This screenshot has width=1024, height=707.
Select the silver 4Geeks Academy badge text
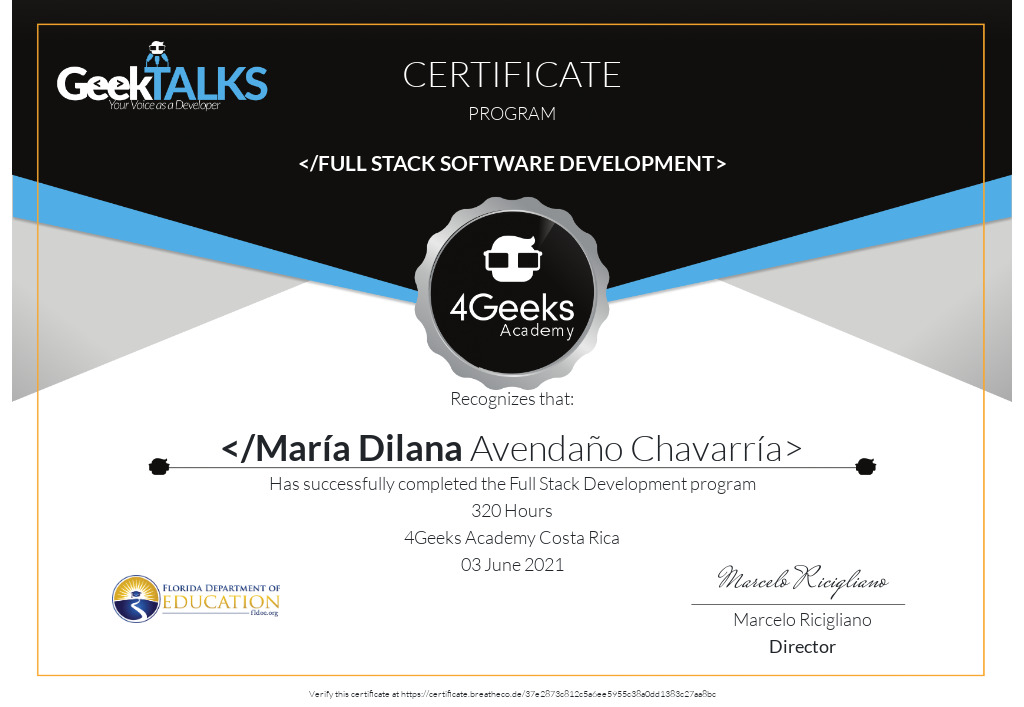pyautogui.click(x=512, y=315)
